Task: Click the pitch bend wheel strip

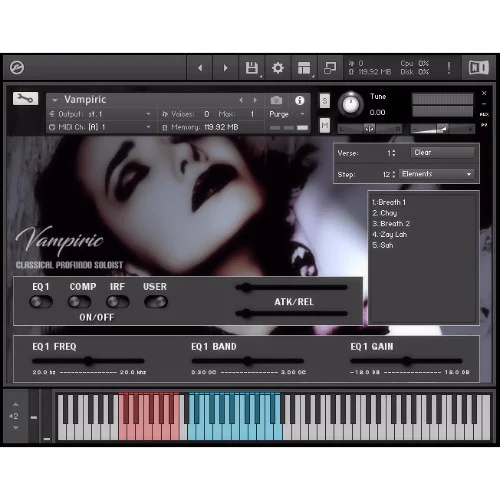Action: click(34, 416)
